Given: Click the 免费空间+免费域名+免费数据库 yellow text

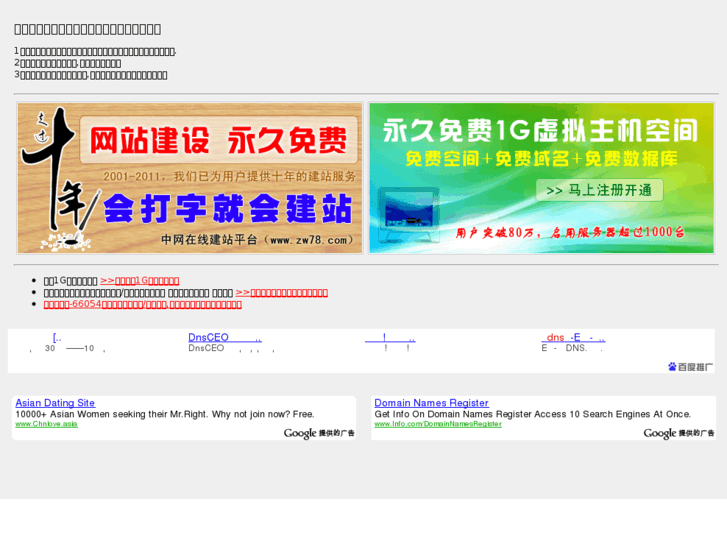Looking at the screenshot, I should coord(542,159).
